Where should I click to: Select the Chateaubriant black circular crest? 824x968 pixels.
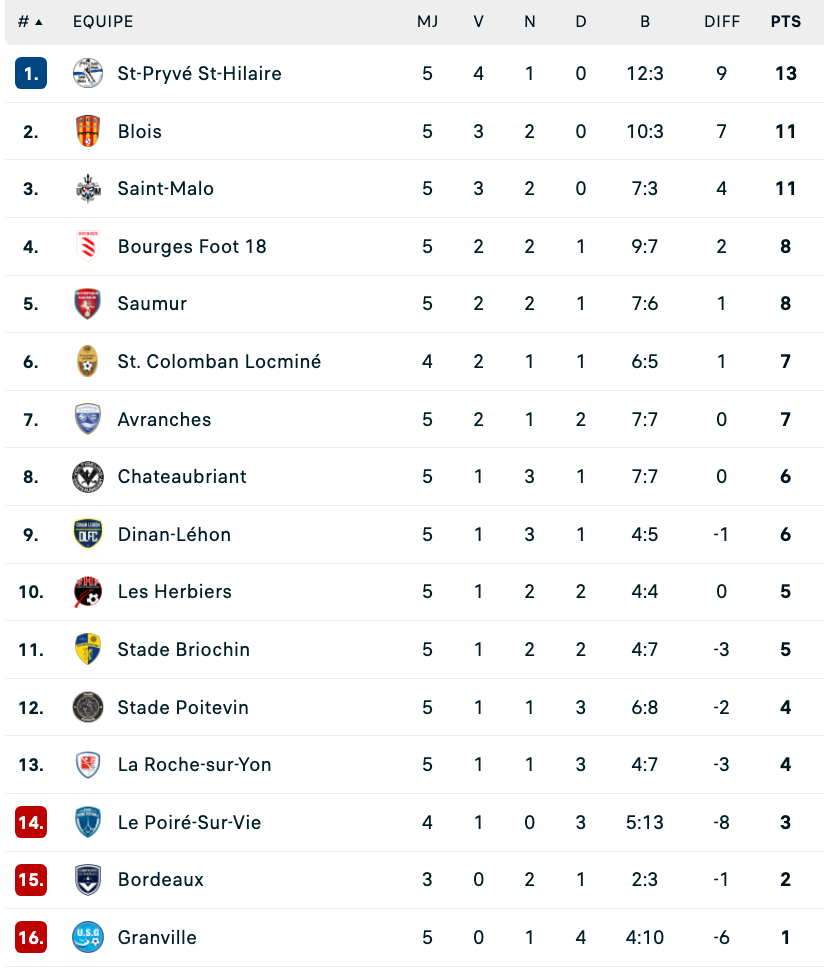88,477
